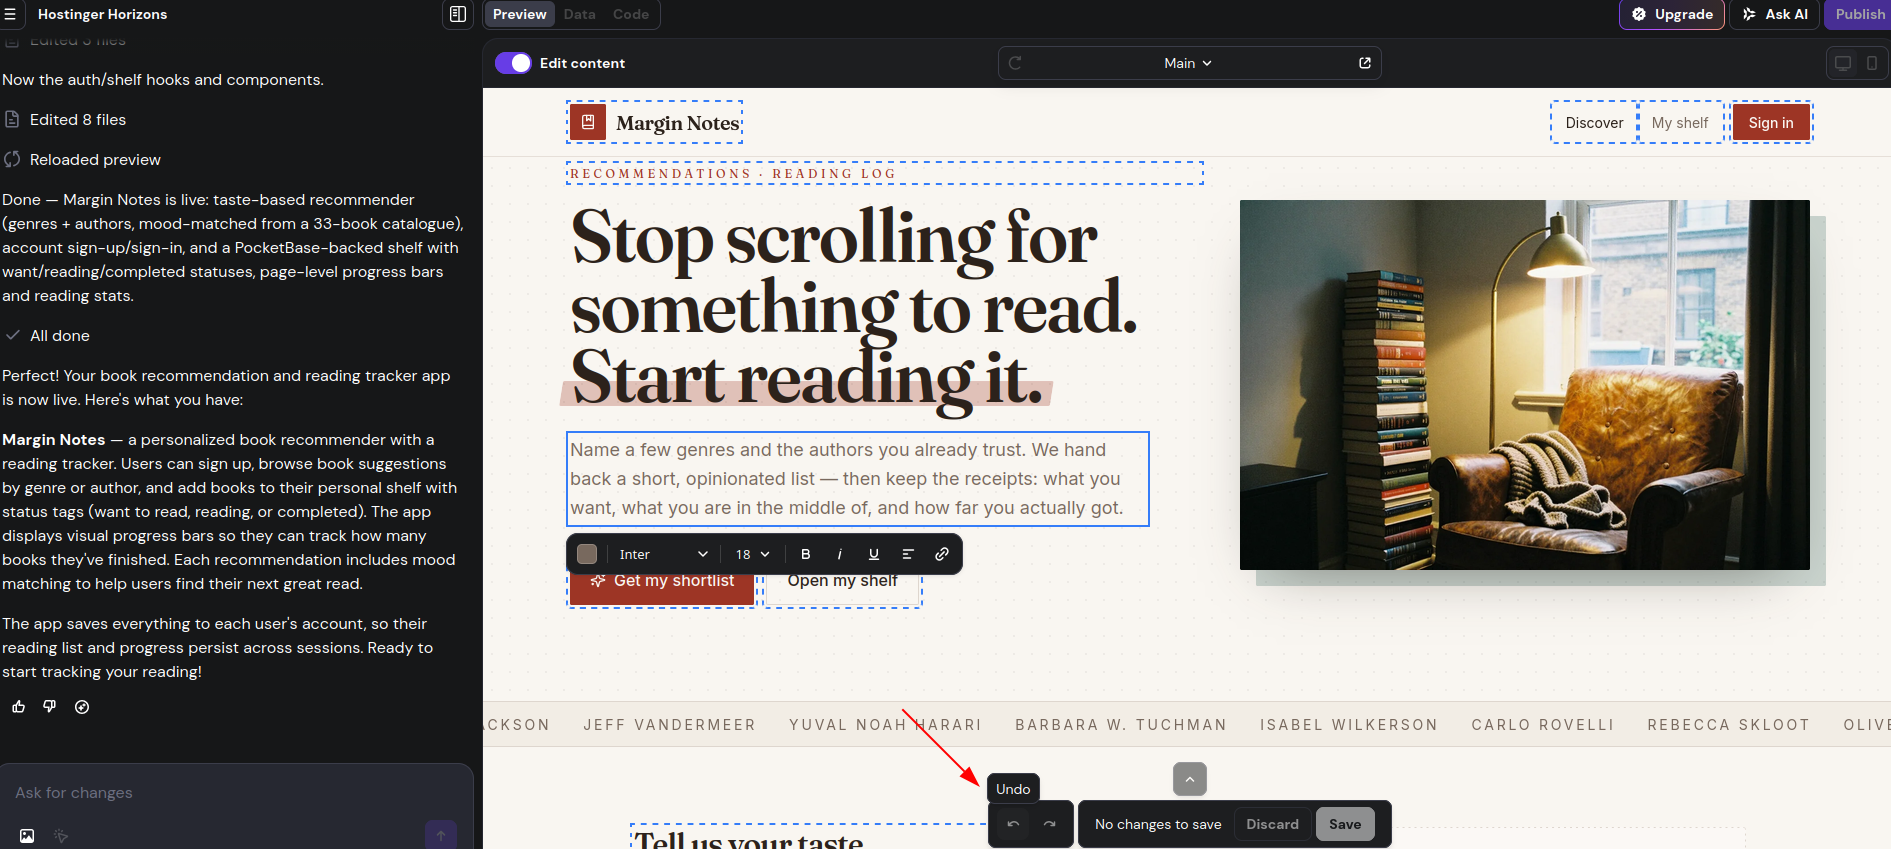Apply bold formatting

coord(806,554)
